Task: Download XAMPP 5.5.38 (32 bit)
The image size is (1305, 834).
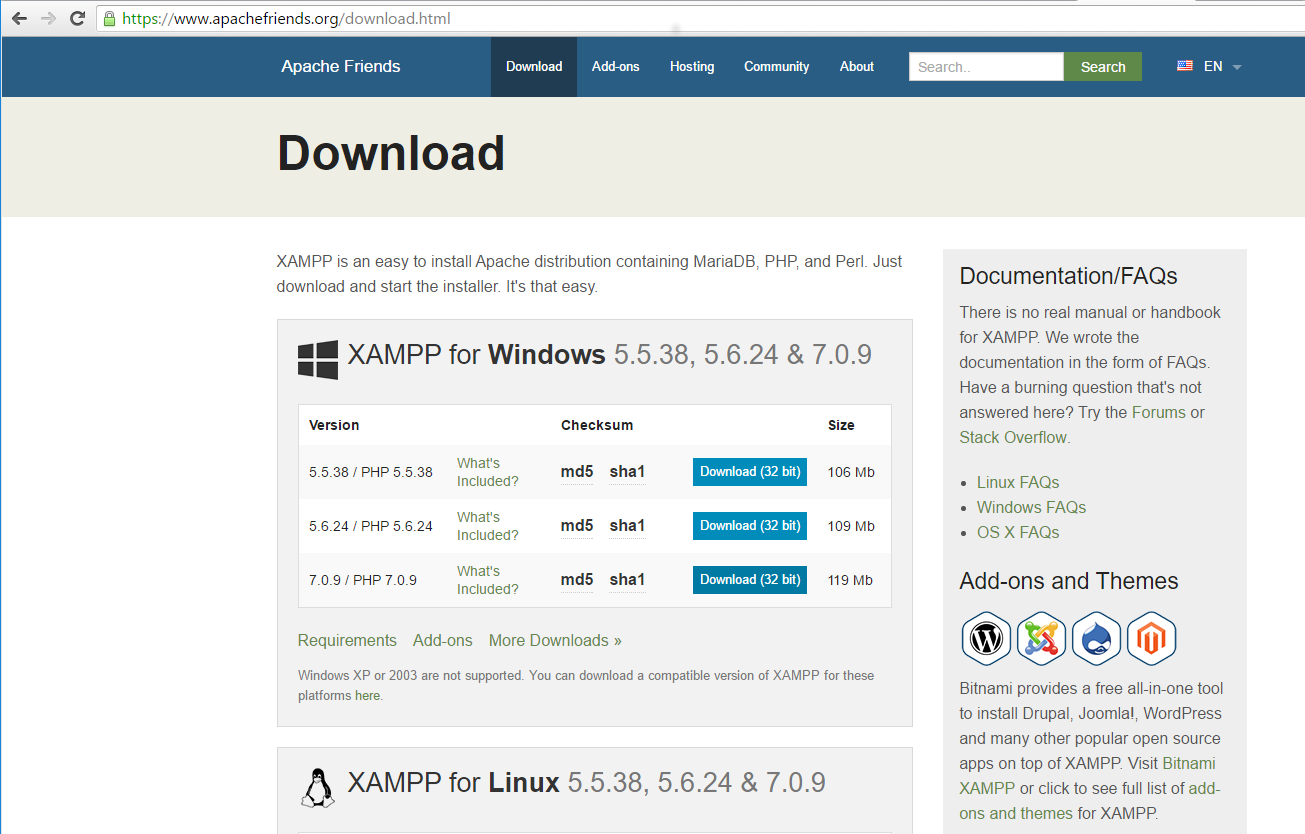Action: (x=750, y=472)
